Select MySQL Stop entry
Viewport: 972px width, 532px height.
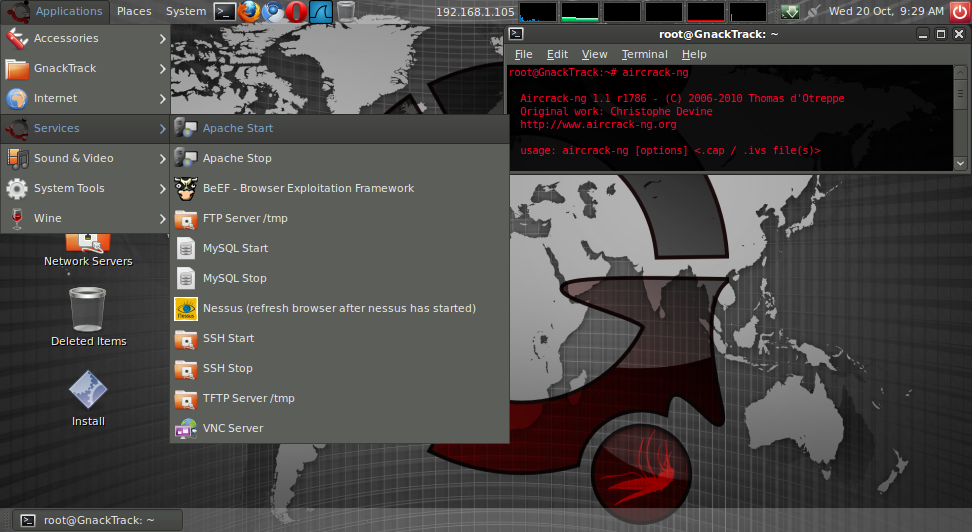[340, 278]
